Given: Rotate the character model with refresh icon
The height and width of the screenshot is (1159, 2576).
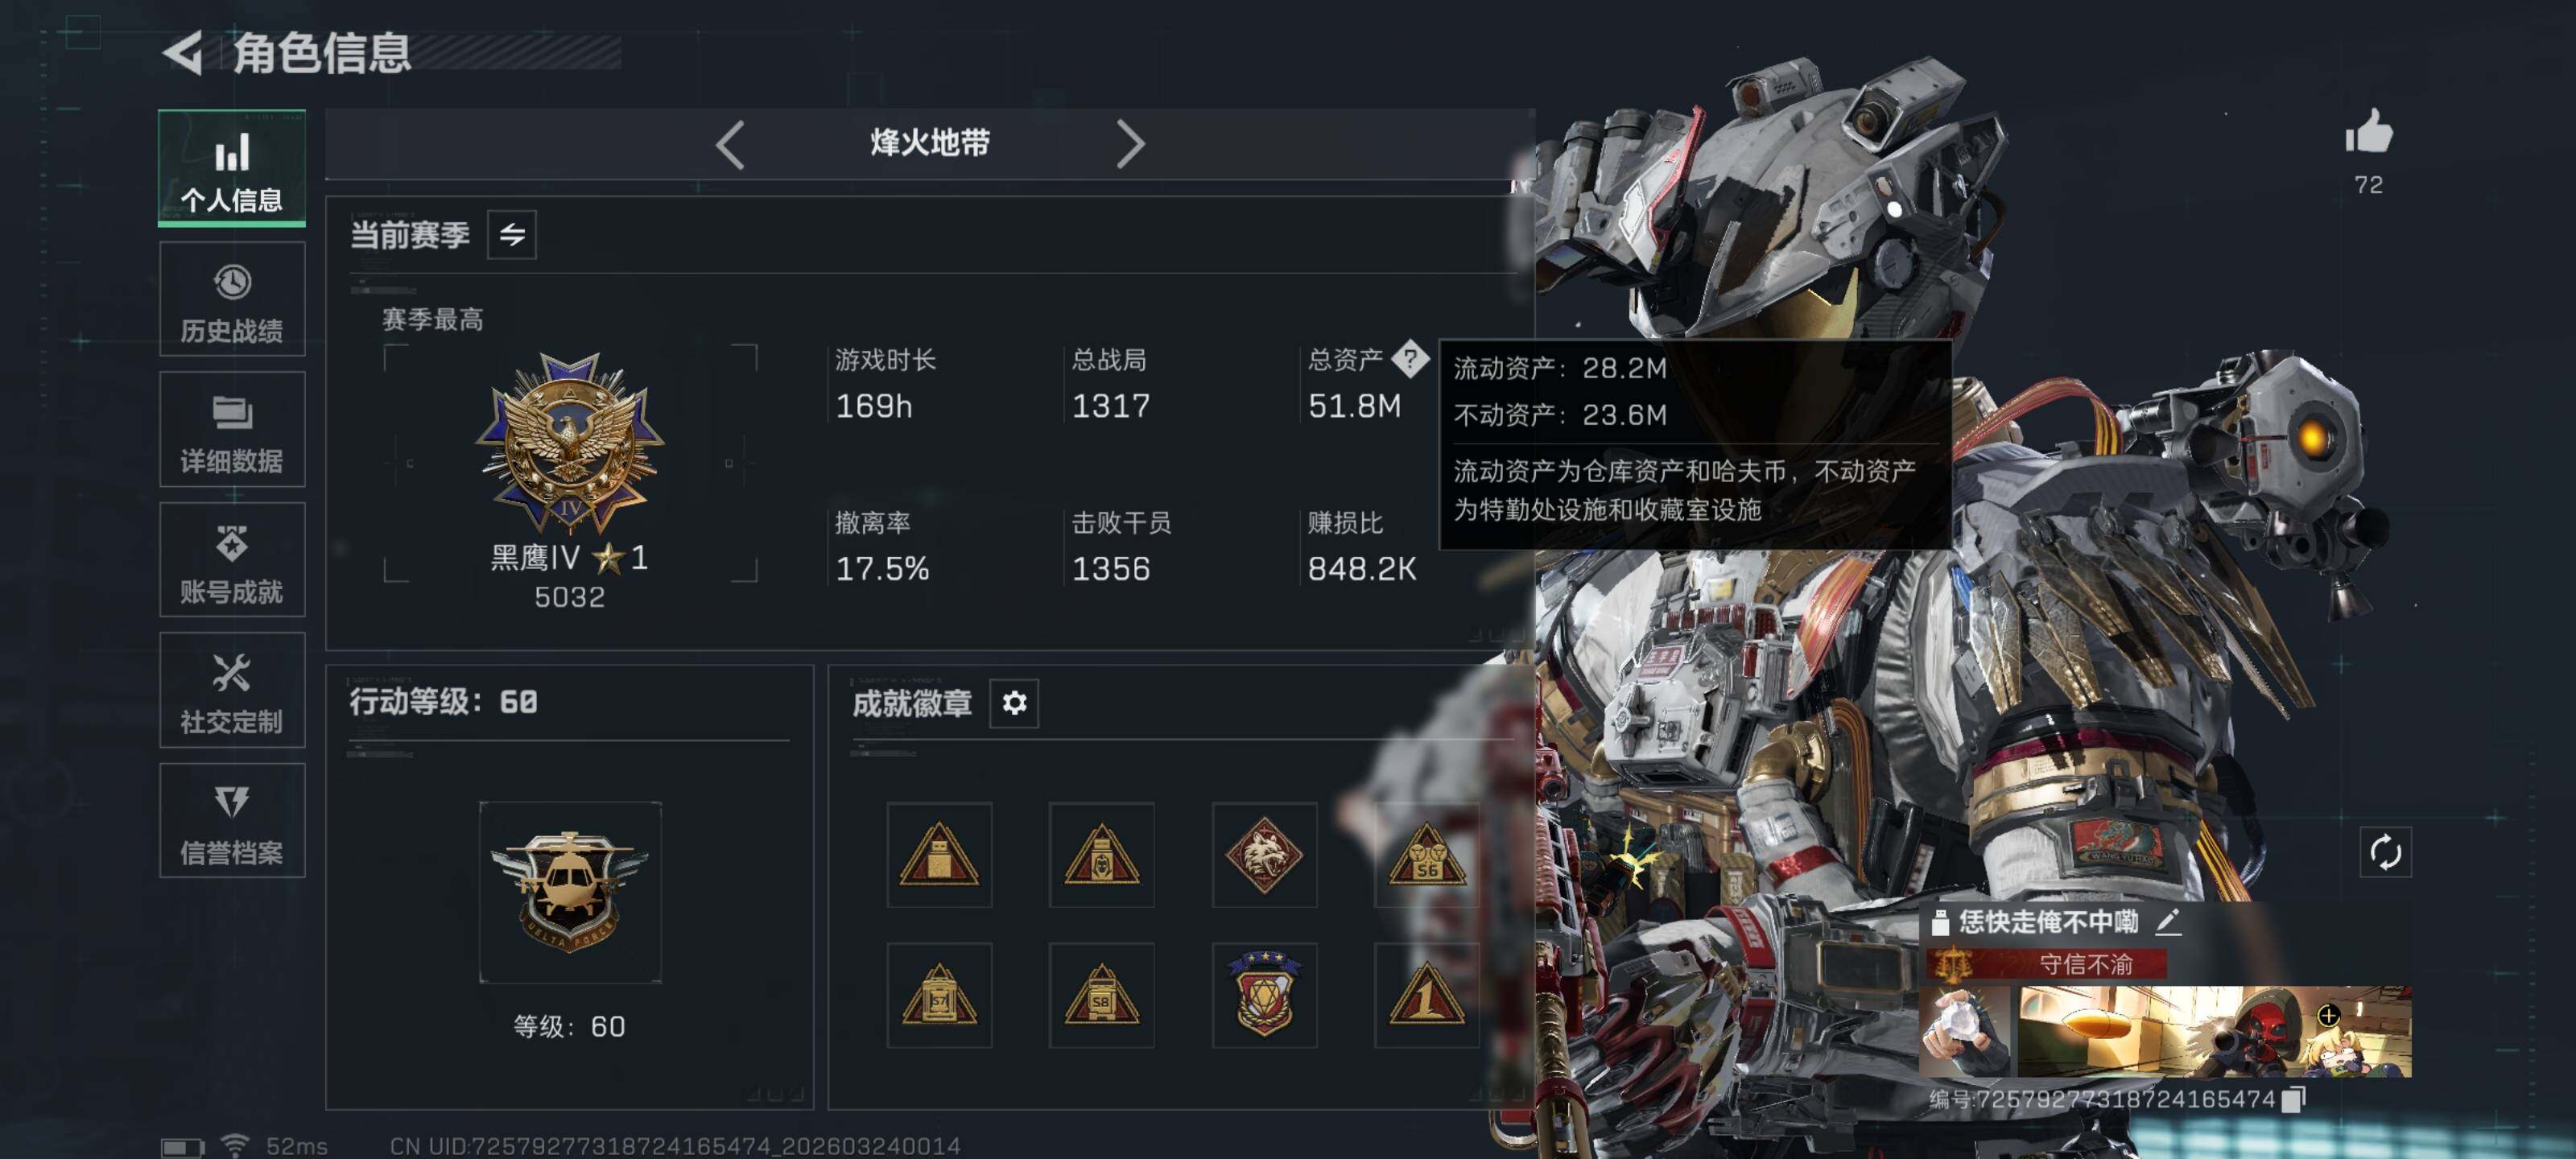Looking at the screenshot, I should click(2385, 852).
